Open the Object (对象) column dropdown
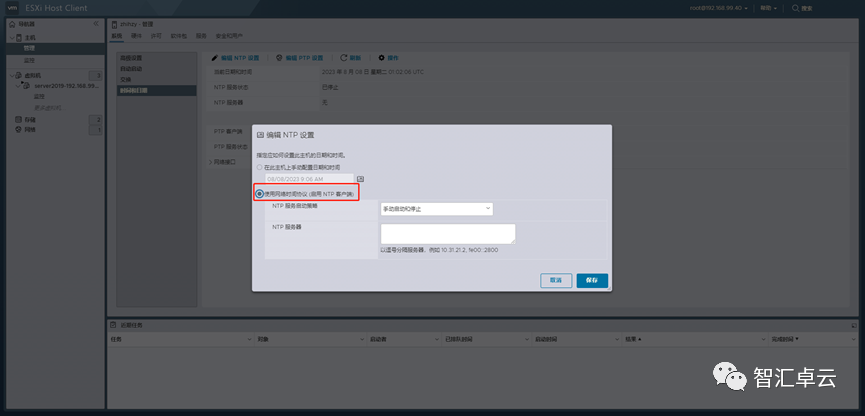The width and height of the screenshot is (865, 416). [x=361, y=339]
